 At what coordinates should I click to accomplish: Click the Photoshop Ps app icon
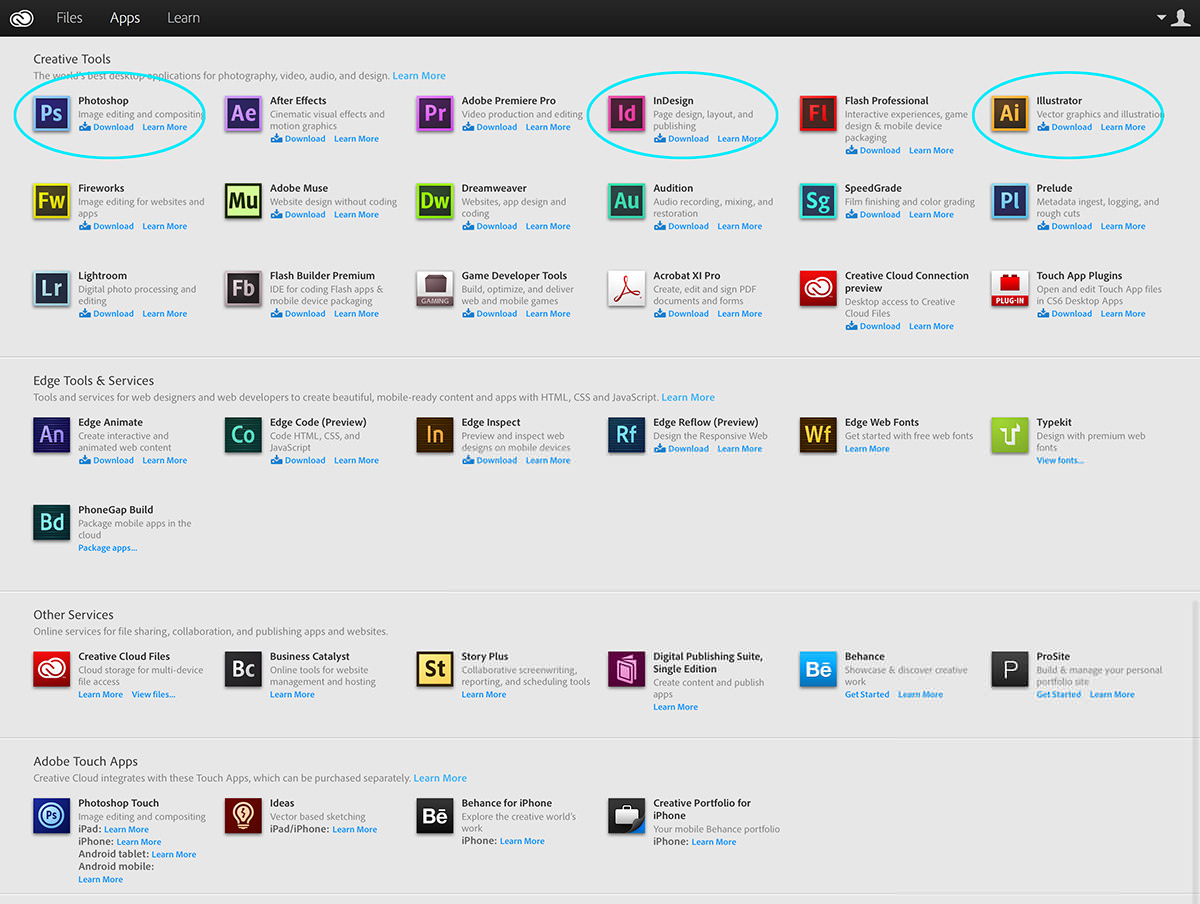coord(52,113)
